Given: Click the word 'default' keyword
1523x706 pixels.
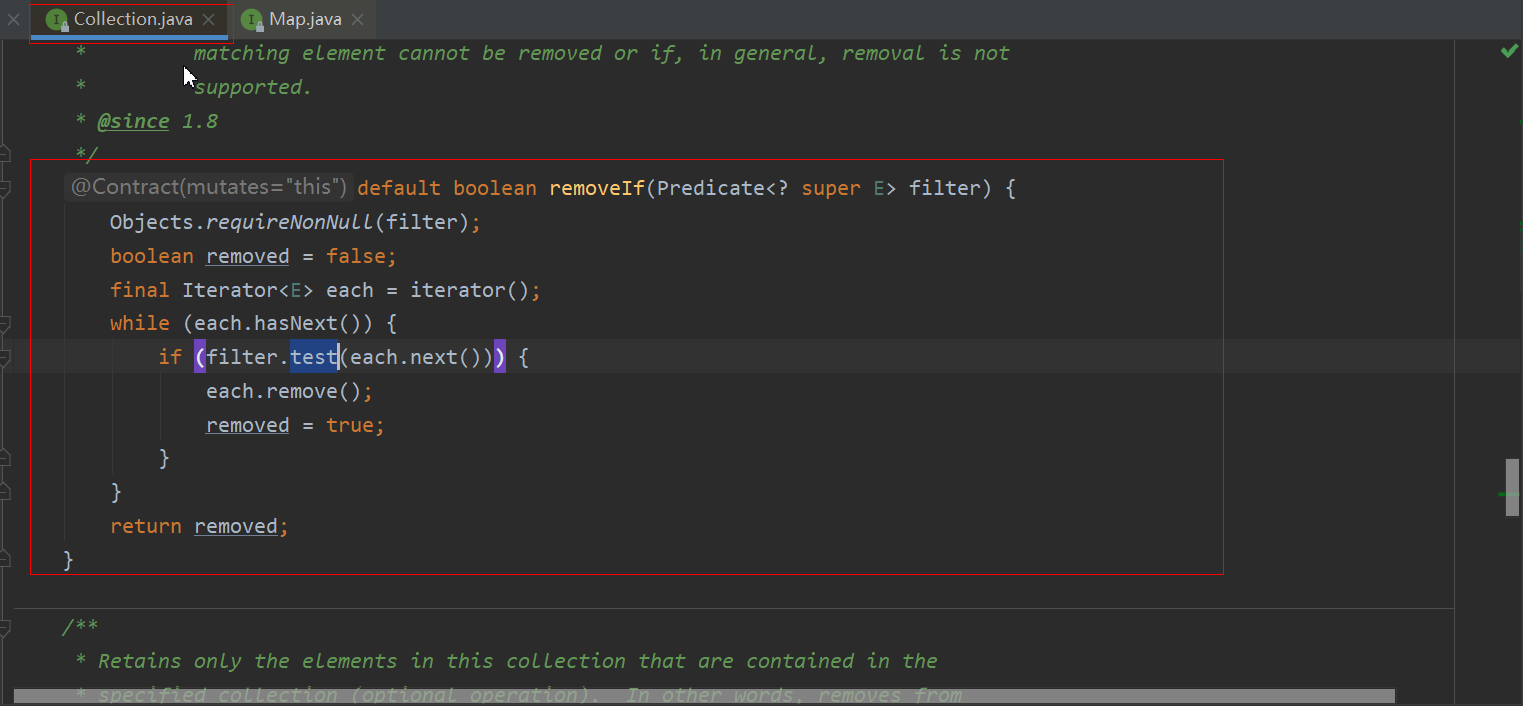Looking at the screenshot, I should [x=399, y=188].
